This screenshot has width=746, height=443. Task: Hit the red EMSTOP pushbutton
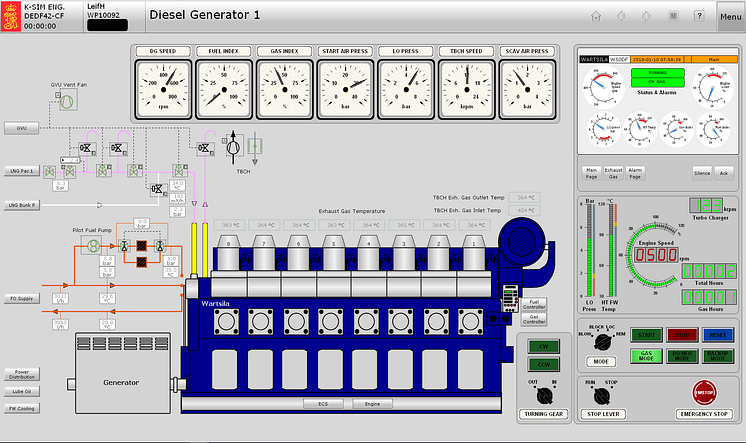tap(704, 393)
